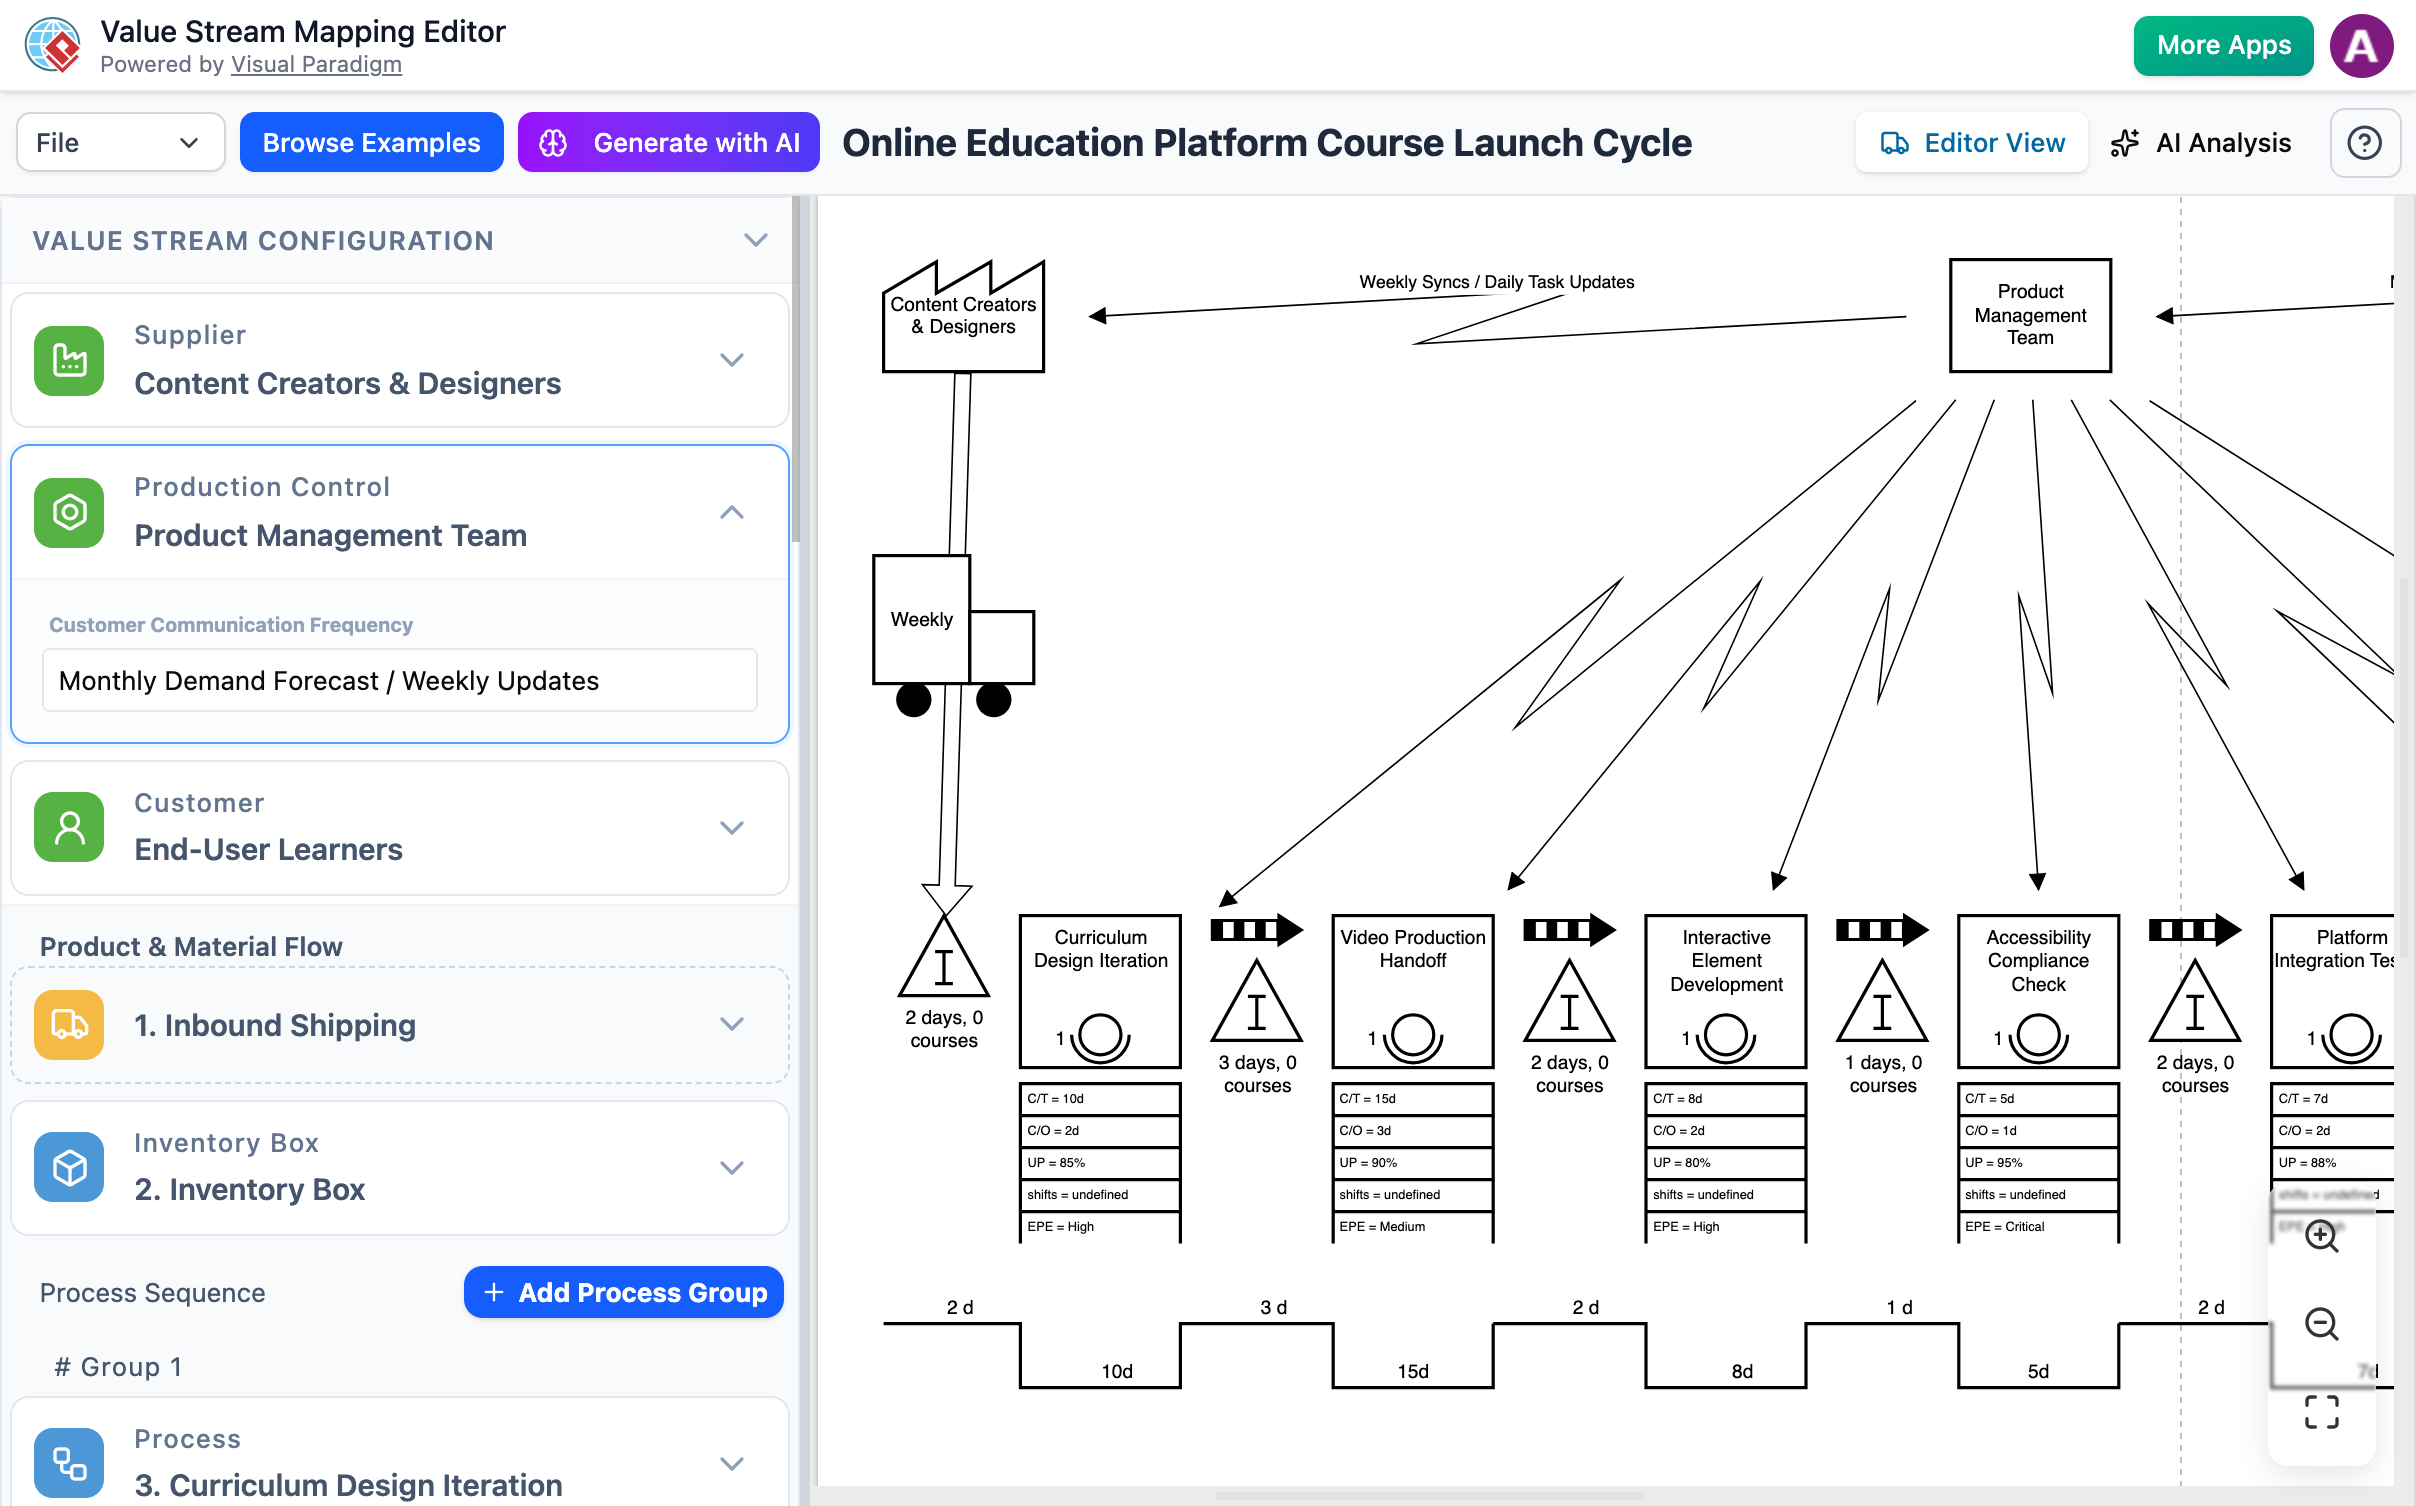Click the zoom out magnifier icon

tap(2321, 1324)
